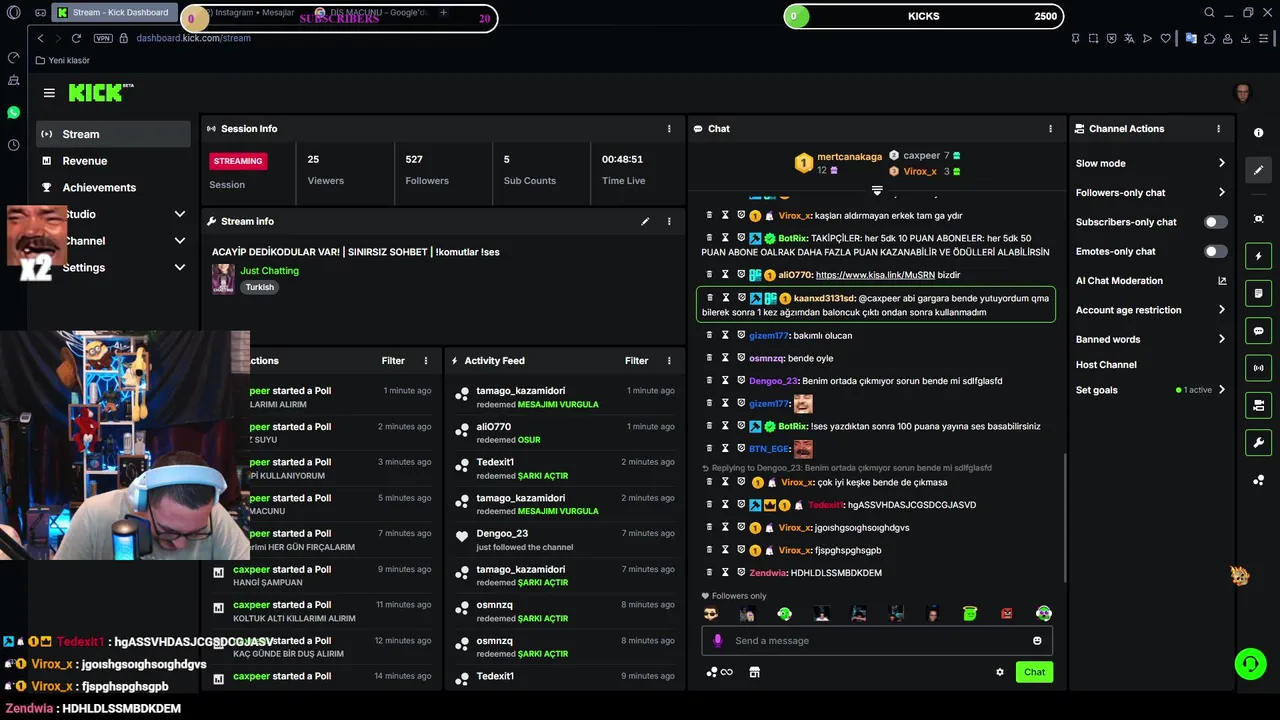The width and height of the screenshot is (1280, 720).
Task: Click the browser search icon top right
Action: 1209,13
